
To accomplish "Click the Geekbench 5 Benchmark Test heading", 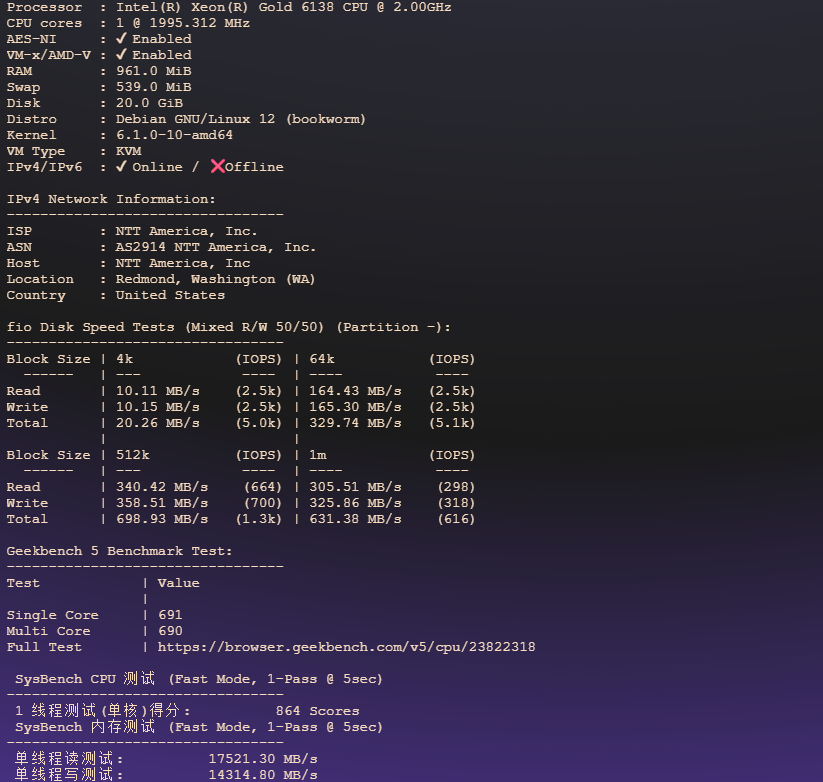I will [x=119, y=551].
